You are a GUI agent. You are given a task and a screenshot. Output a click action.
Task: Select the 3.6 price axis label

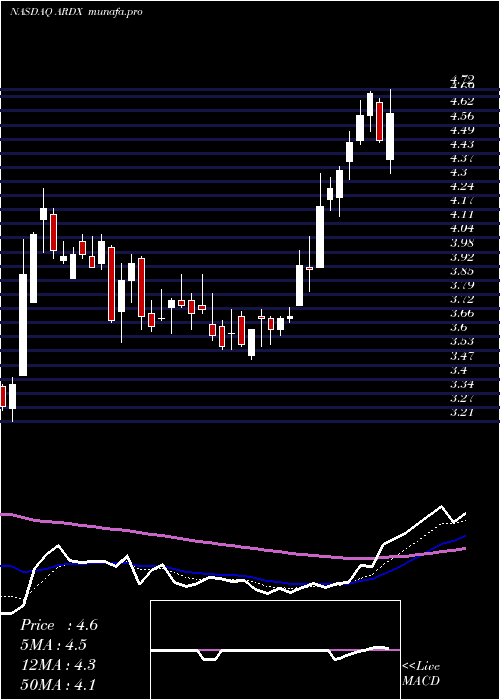click(458, 327)
